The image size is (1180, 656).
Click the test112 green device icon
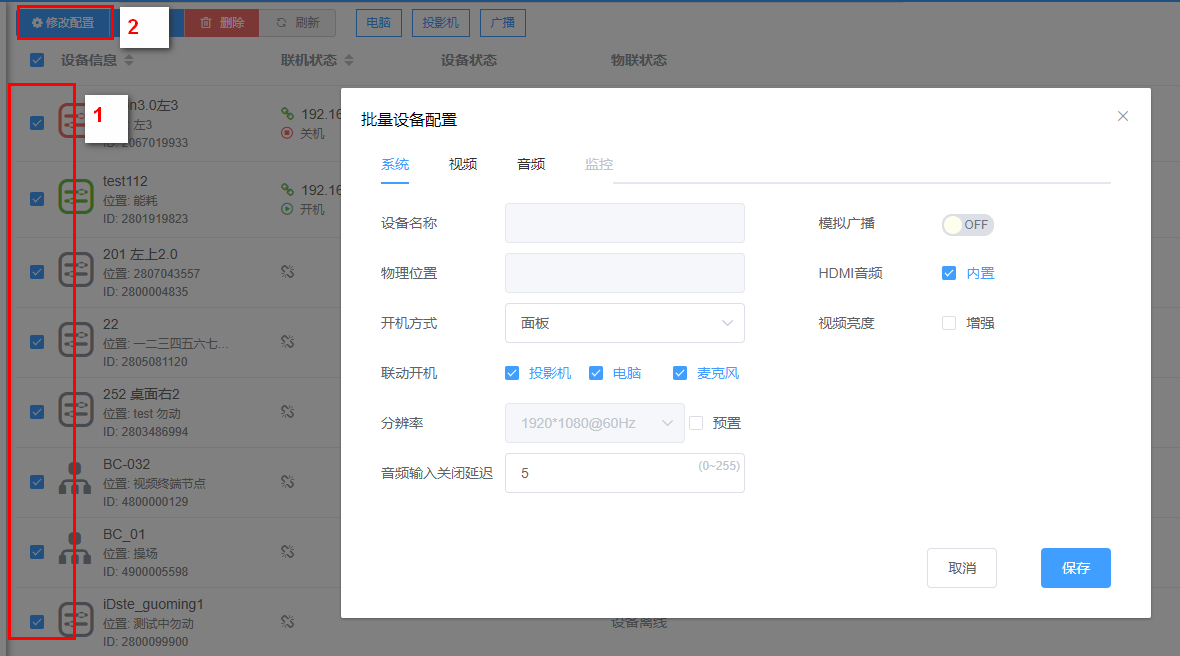click(75, 198)
